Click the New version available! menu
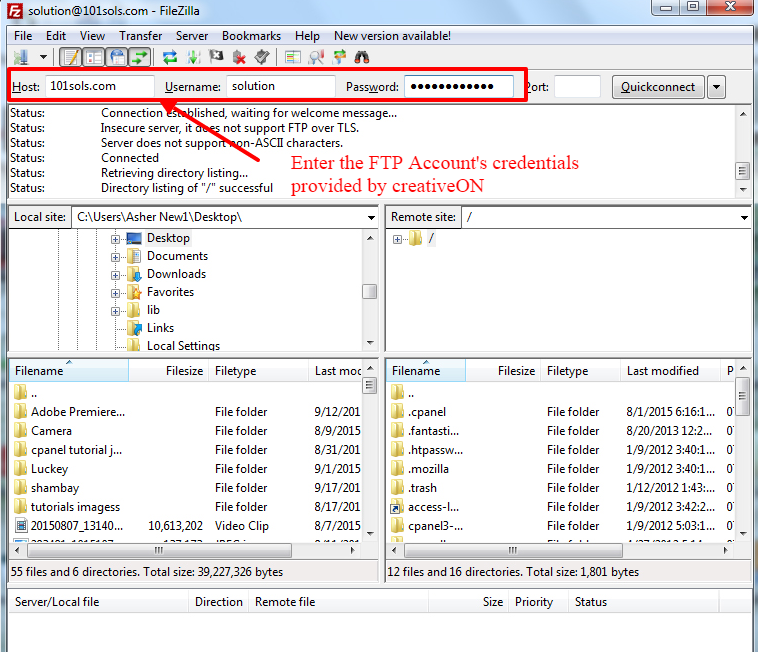Viewport: 758px width, 652px height. [x=393, y=36]
